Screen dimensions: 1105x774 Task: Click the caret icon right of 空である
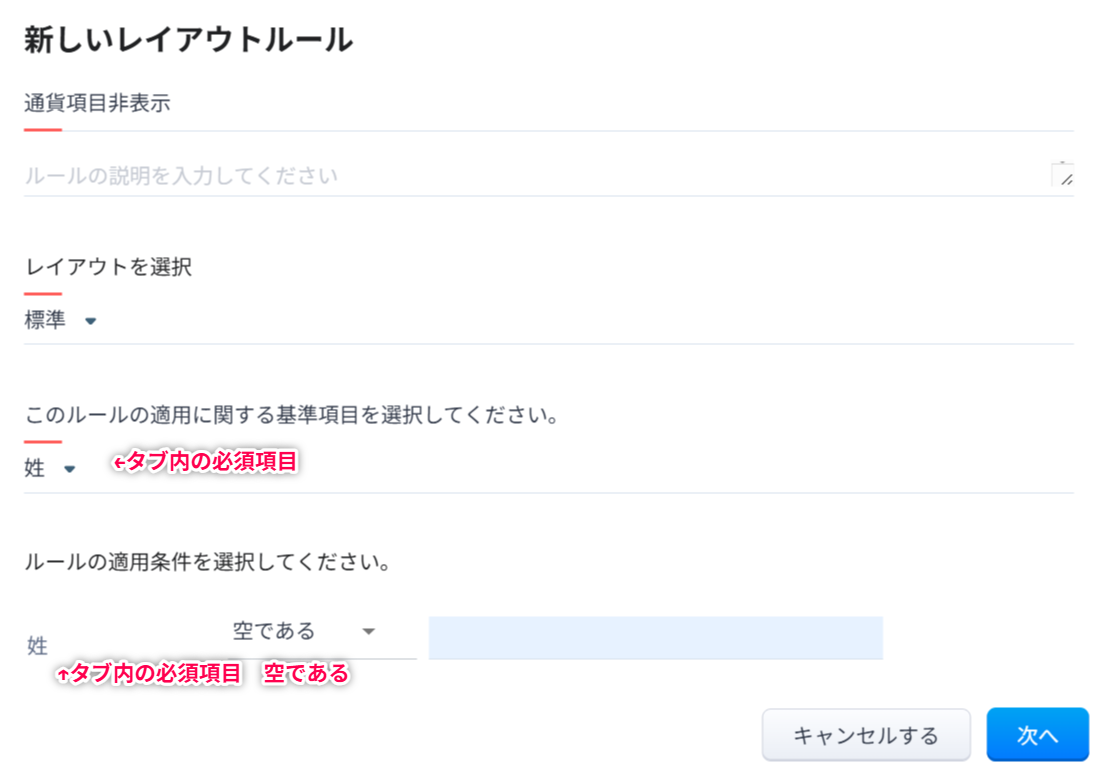368,632
